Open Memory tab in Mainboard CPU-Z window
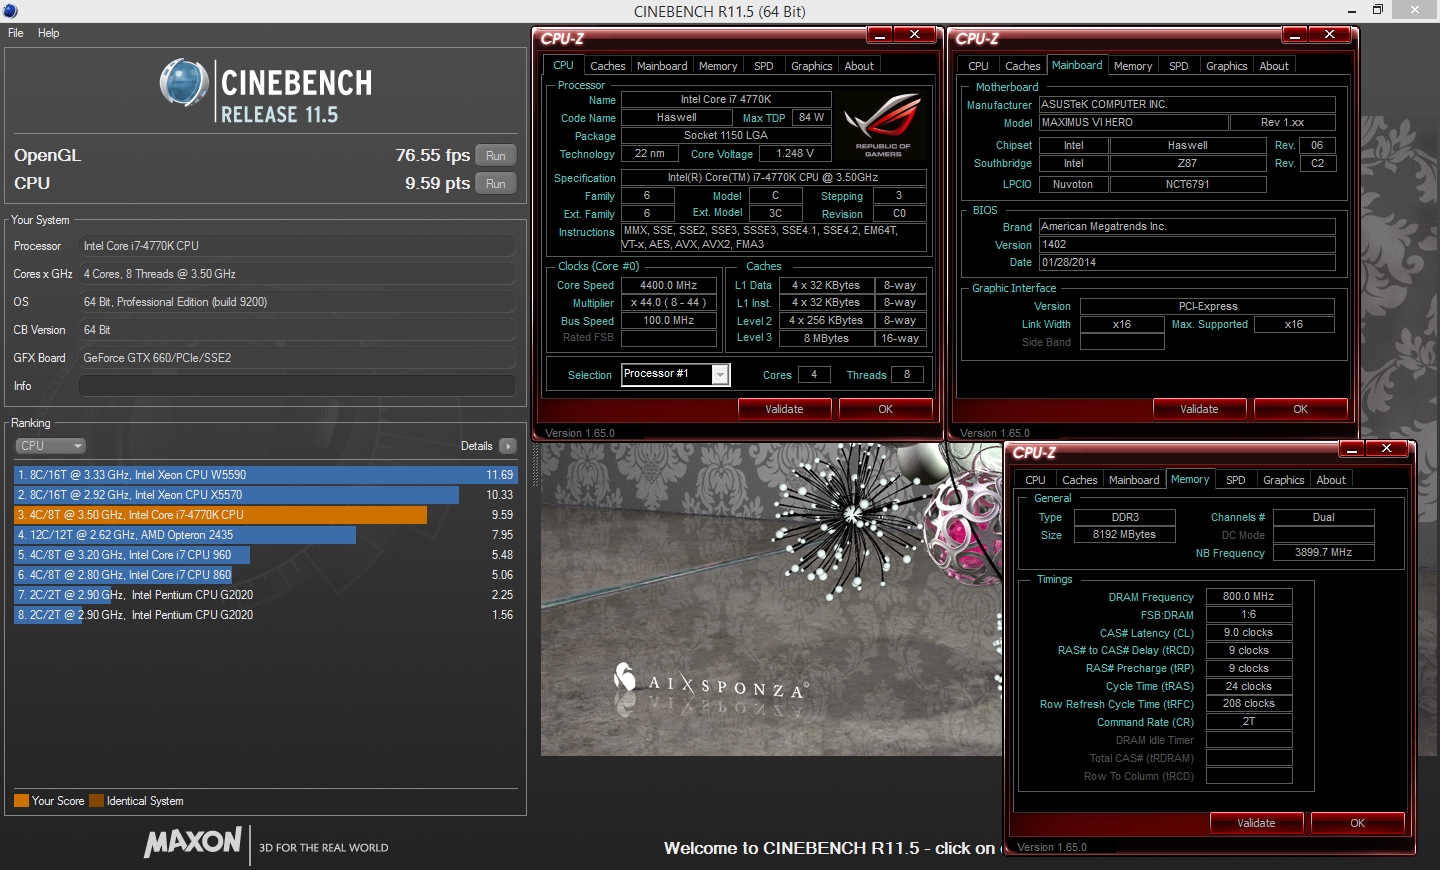The height and width of the screenshot is (870, 1440). [x=1133, y=66]
